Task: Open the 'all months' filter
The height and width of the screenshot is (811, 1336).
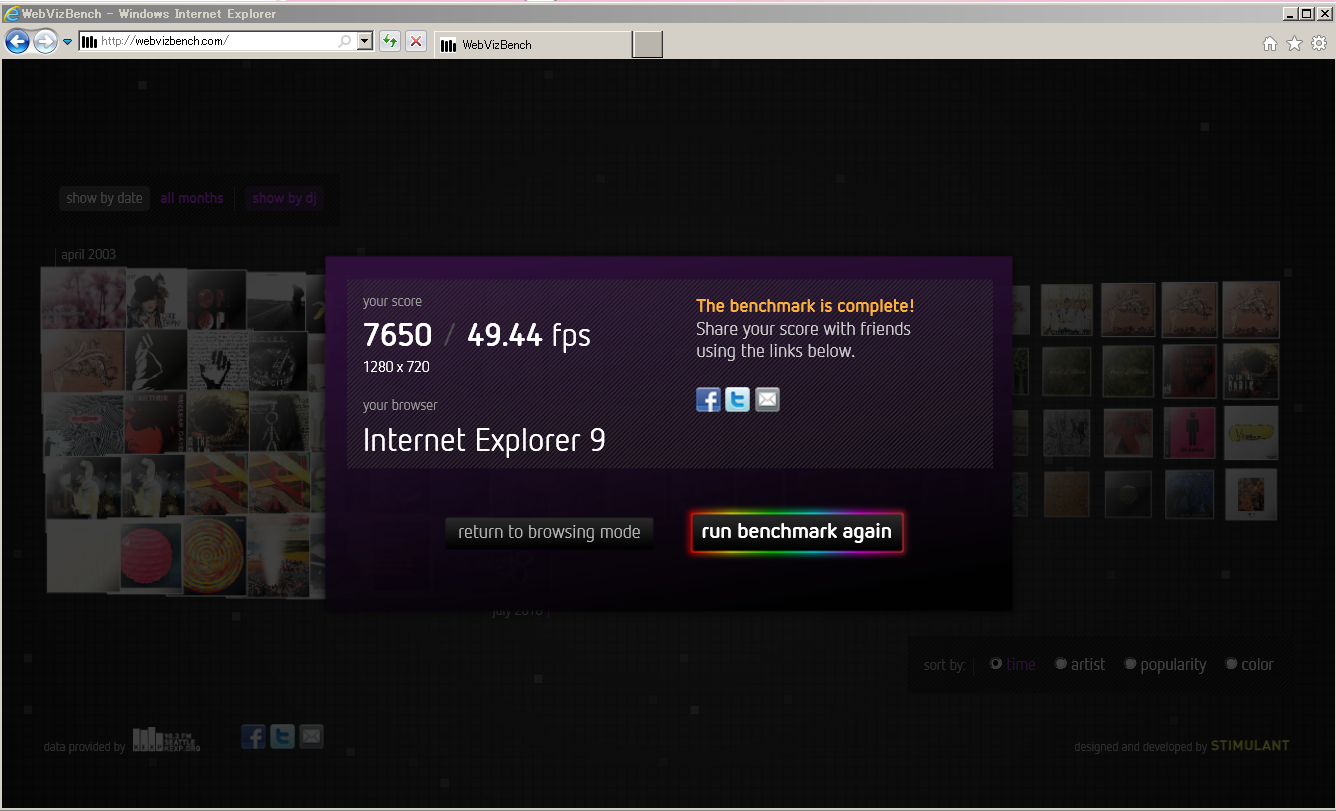Action: click(192, 198)
